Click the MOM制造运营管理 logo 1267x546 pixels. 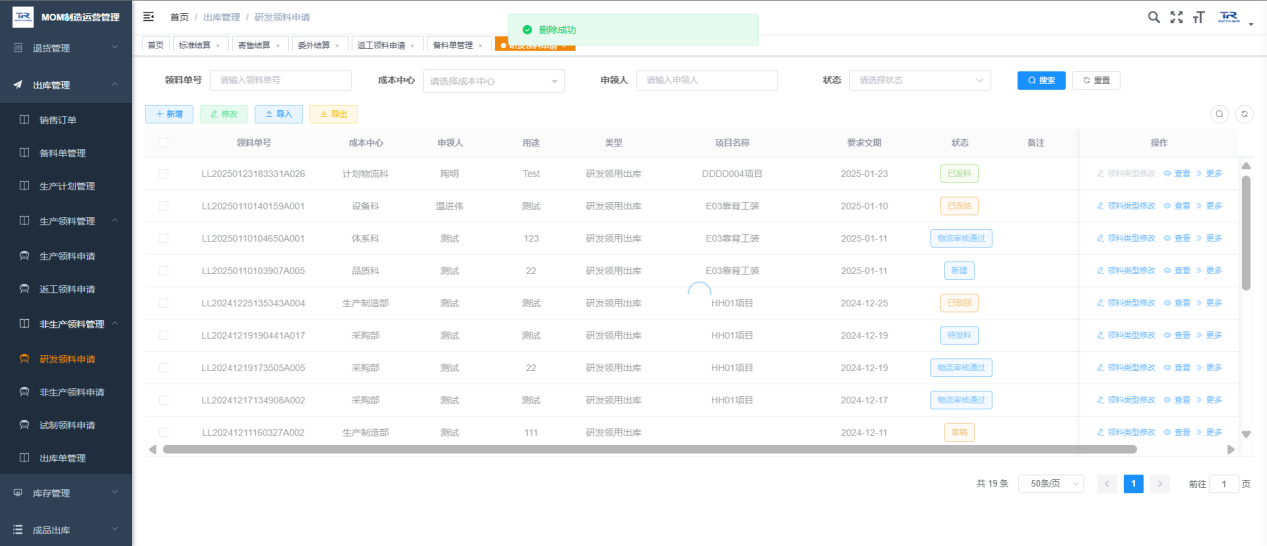coord(23,17)
